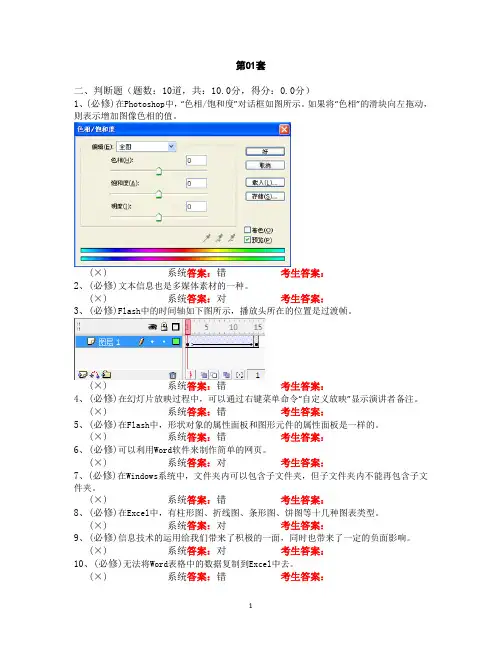The height and width of the screenshot is (649, 502).
Task: Toggle the 预览 preview checkbox
Action: [247, 240]
